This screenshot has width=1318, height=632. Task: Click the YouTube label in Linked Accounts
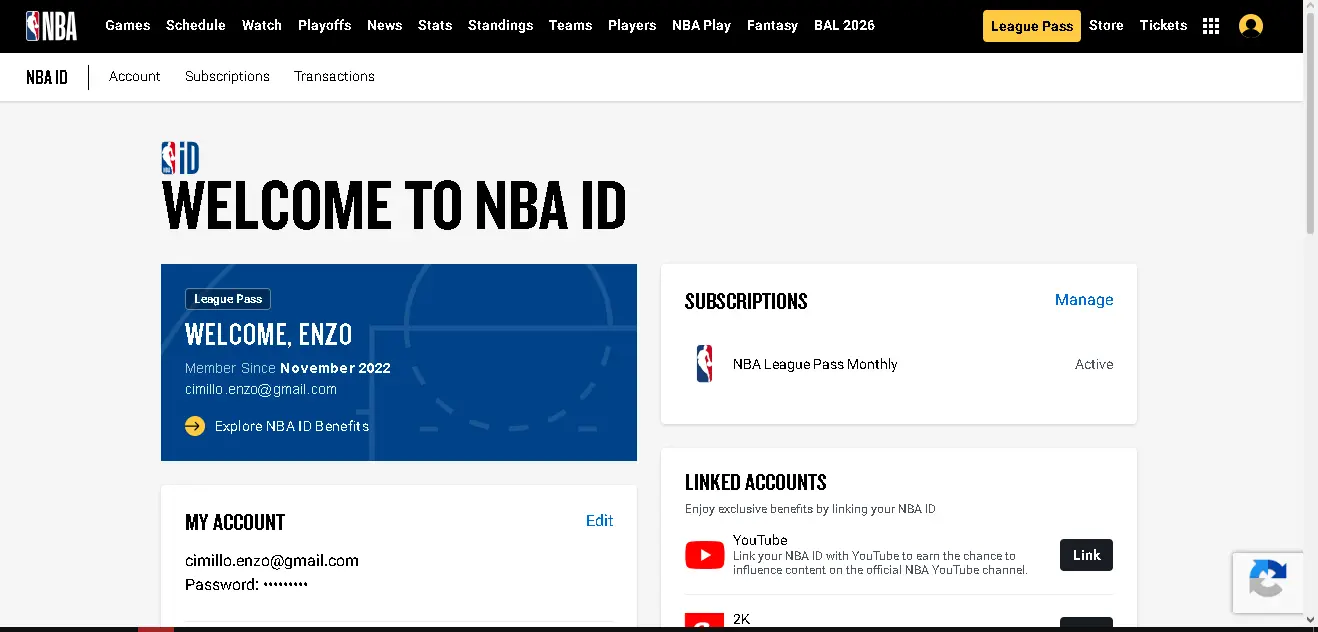(x=760, y=540)
